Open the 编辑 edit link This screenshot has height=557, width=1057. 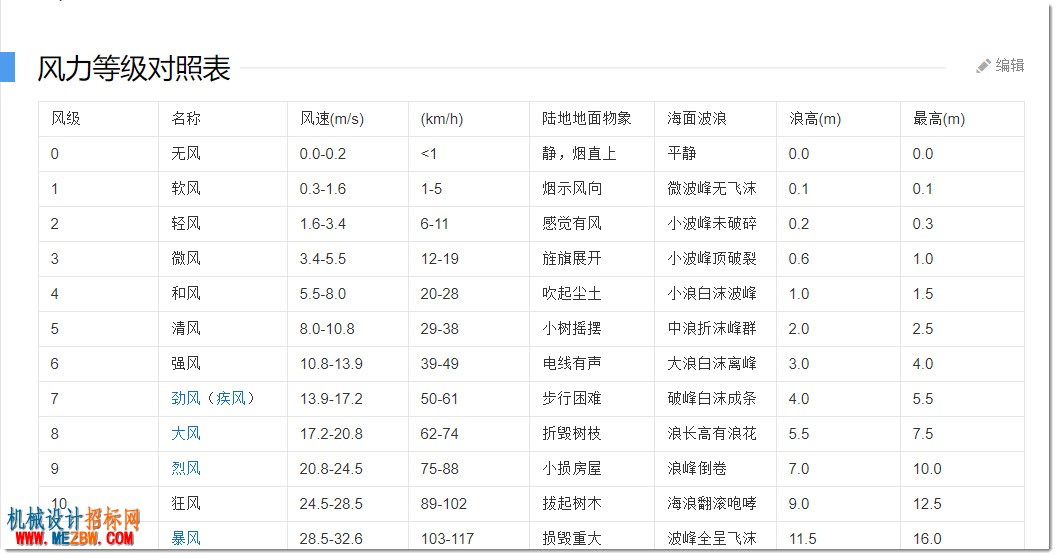pos(1009,65)
